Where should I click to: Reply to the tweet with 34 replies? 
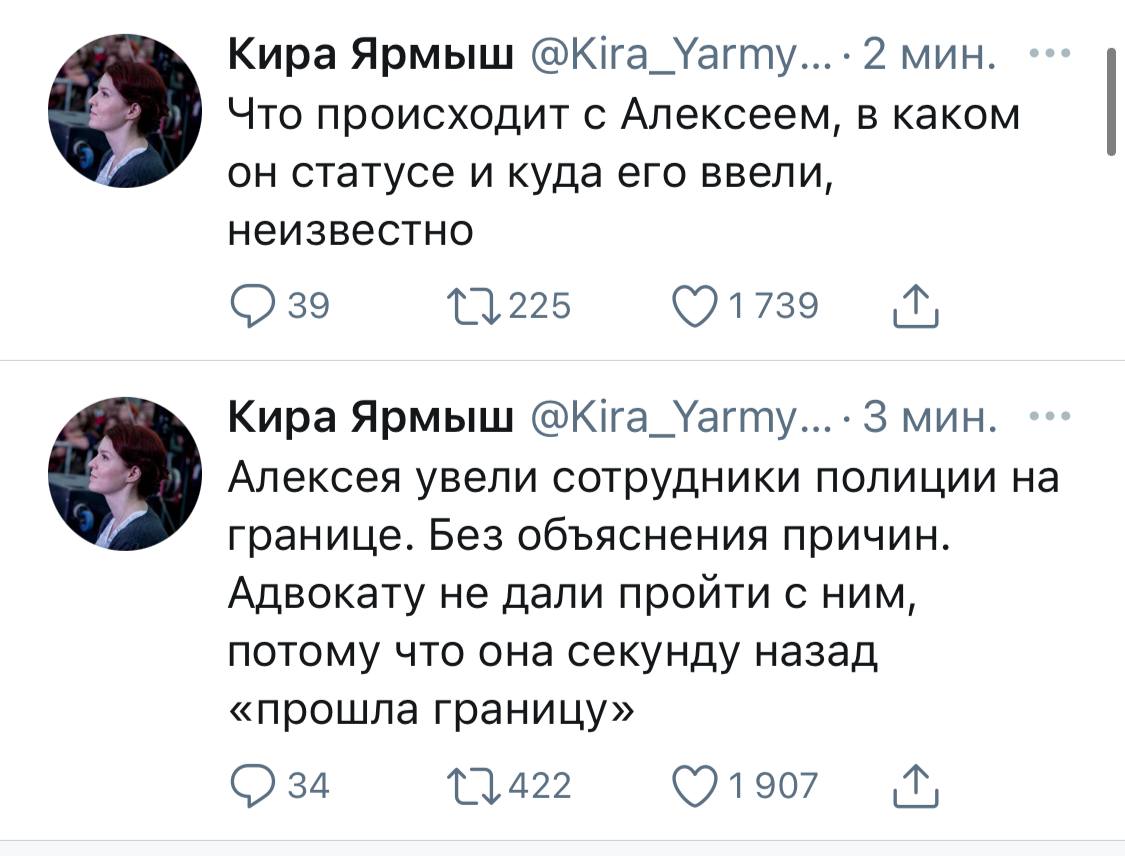(249, 786)
